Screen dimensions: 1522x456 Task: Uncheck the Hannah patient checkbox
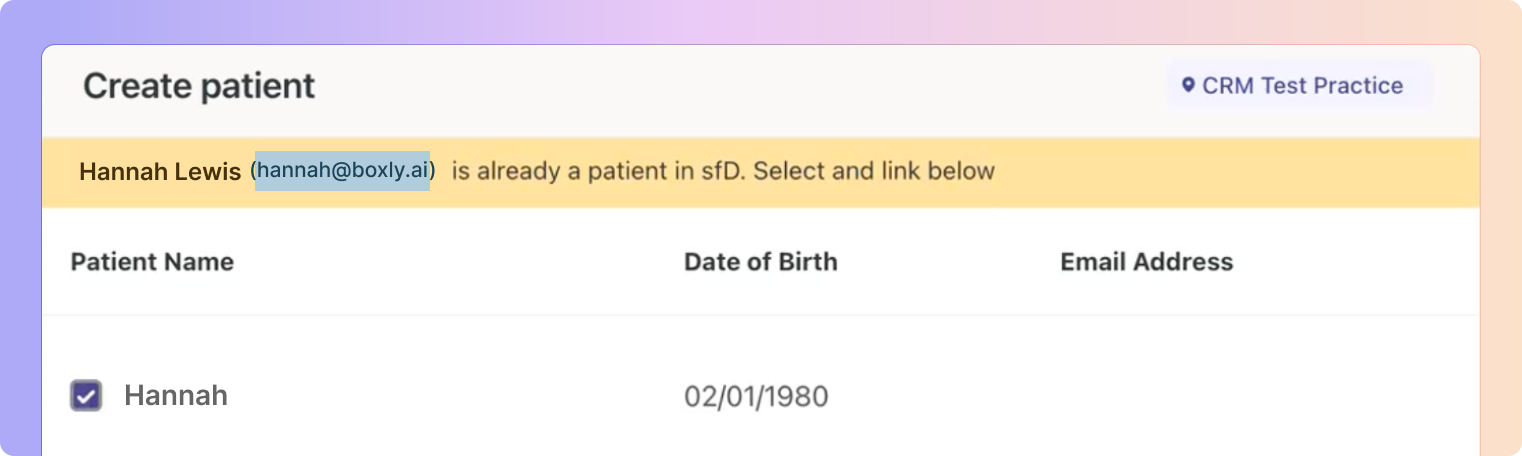coord(86,396)
